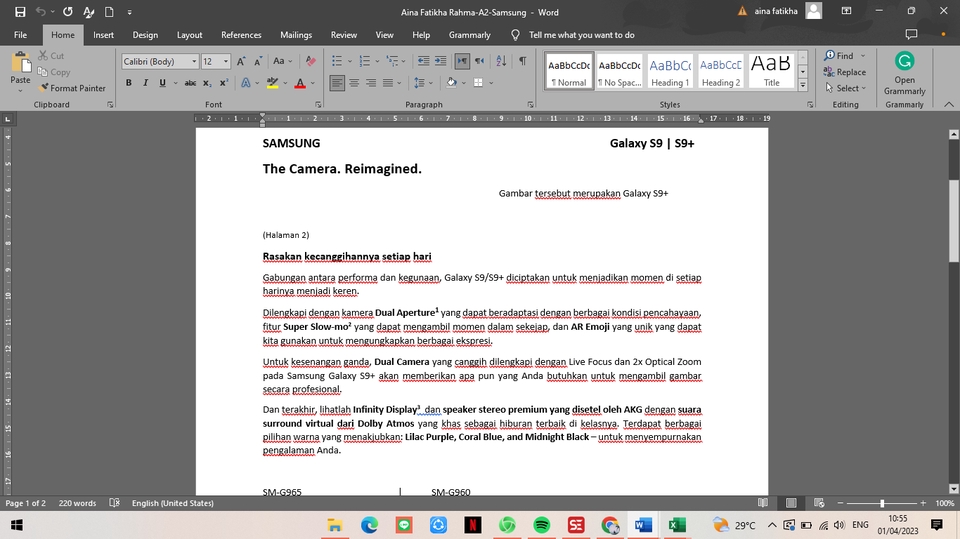
Task: Toggle underline formatting
Action: (x=162, y=83)
